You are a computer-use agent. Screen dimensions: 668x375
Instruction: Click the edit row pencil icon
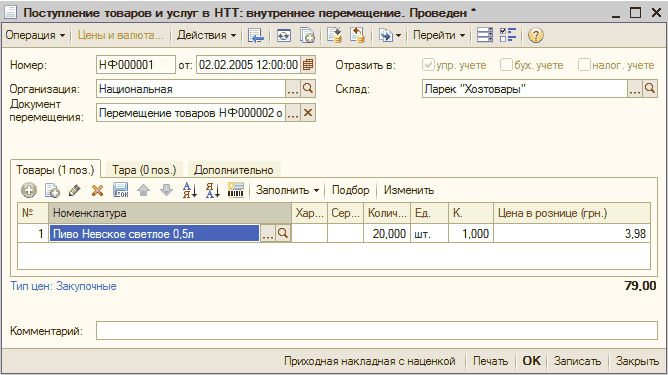[75, 190]
